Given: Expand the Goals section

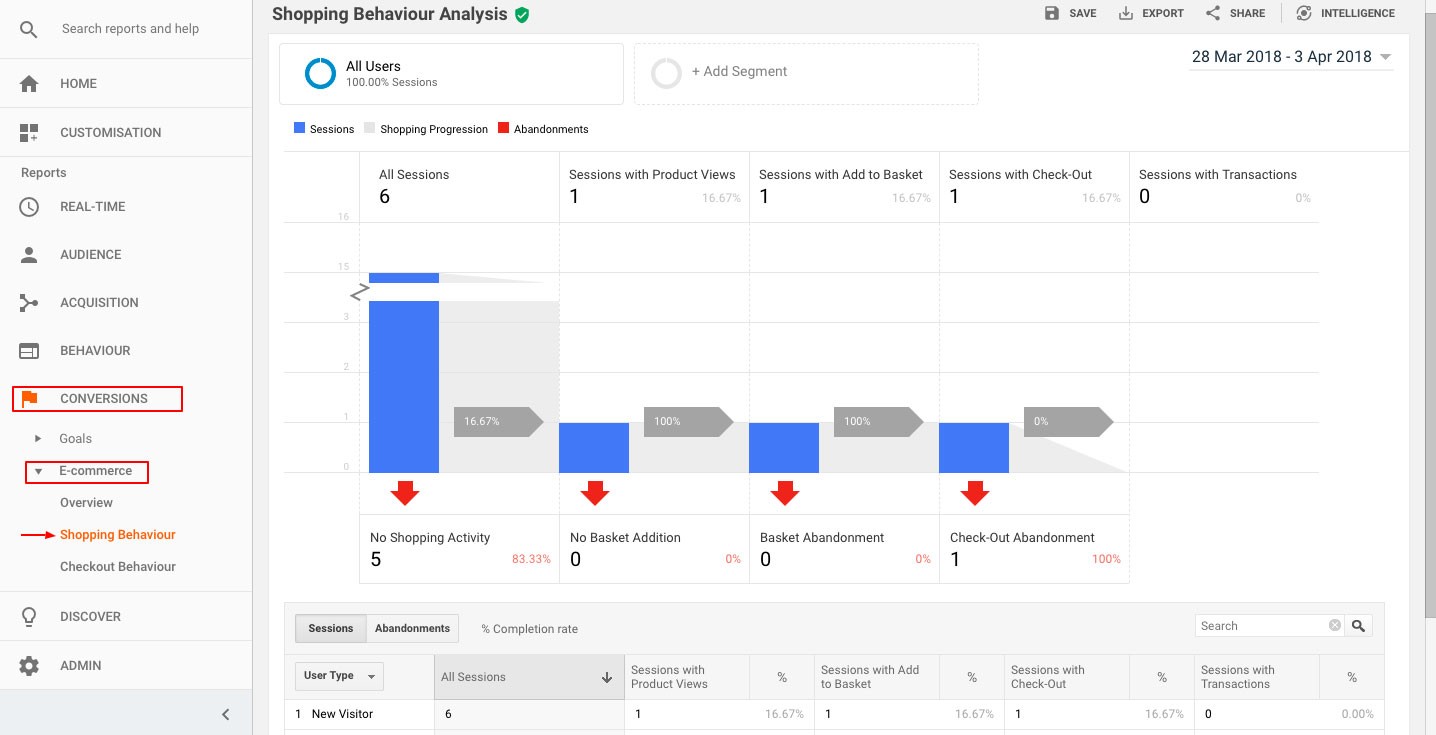Looking at the screenshot, I should tap(39, 439).
